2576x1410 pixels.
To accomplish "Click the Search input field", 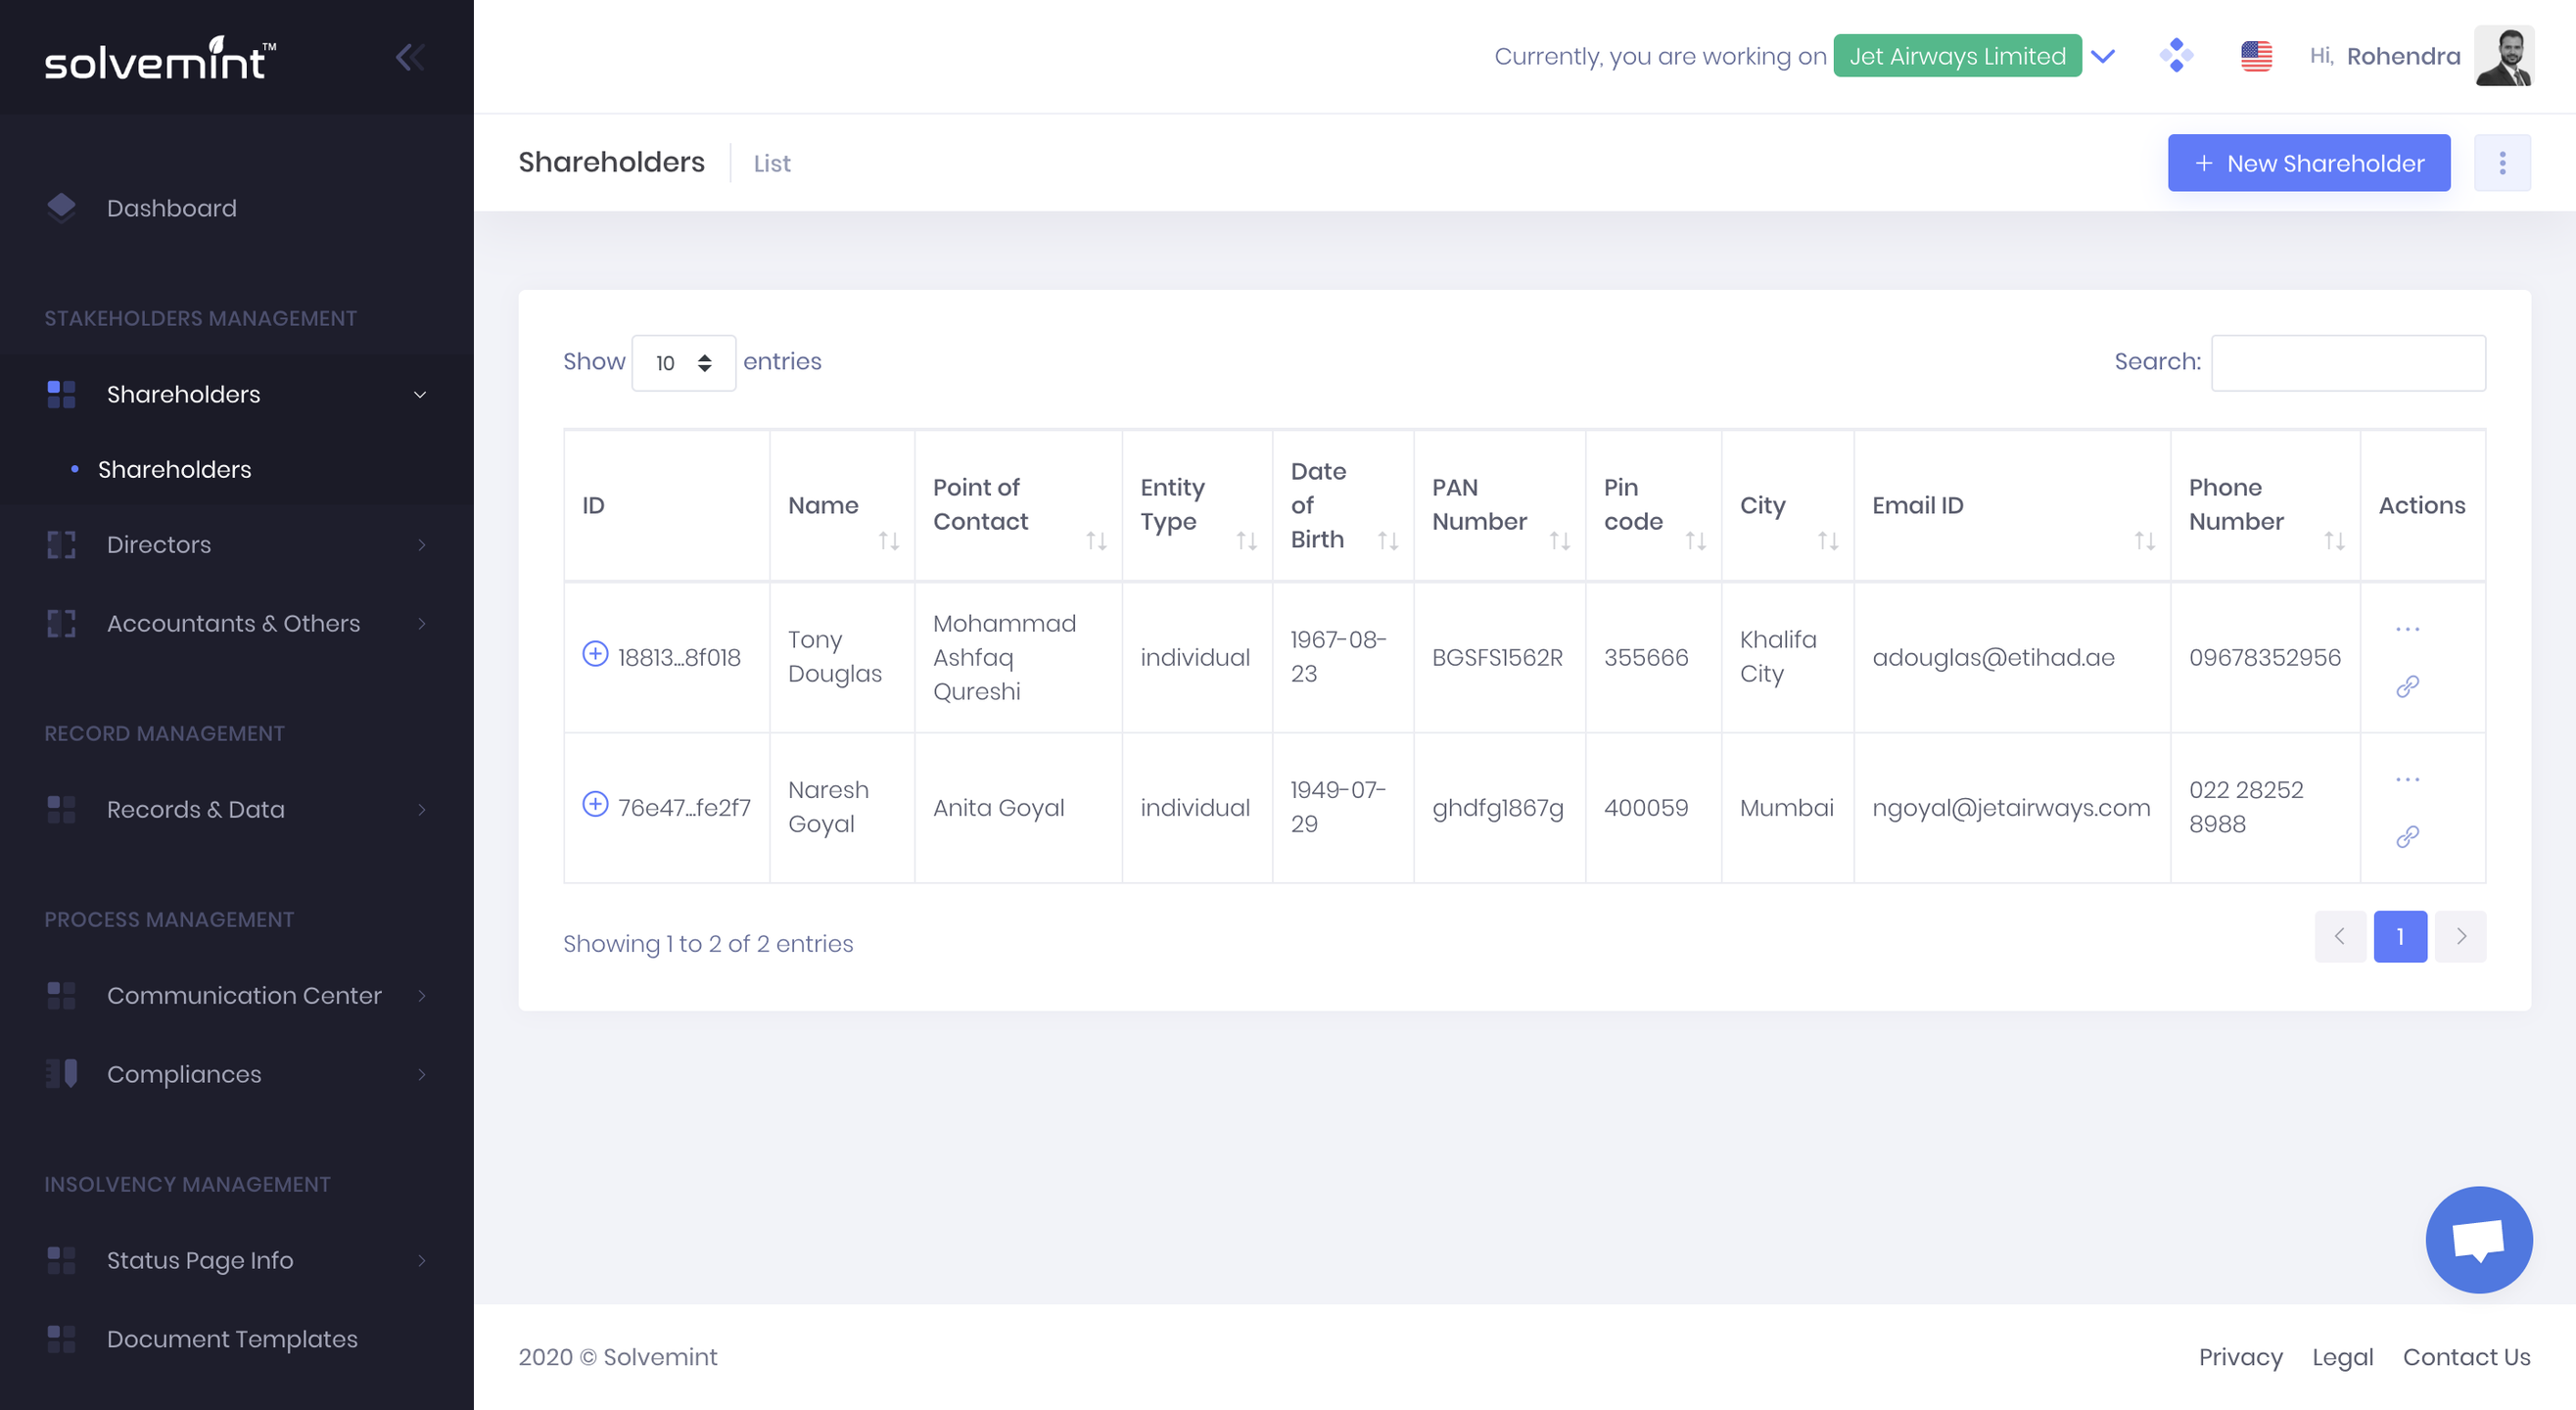I will [2347, 363].
